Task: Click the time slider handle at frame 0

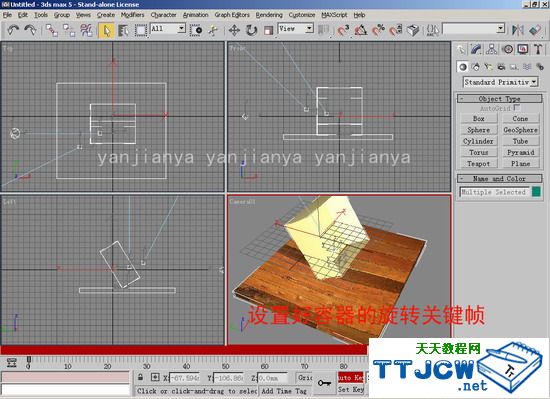Action: pos(29,360)
